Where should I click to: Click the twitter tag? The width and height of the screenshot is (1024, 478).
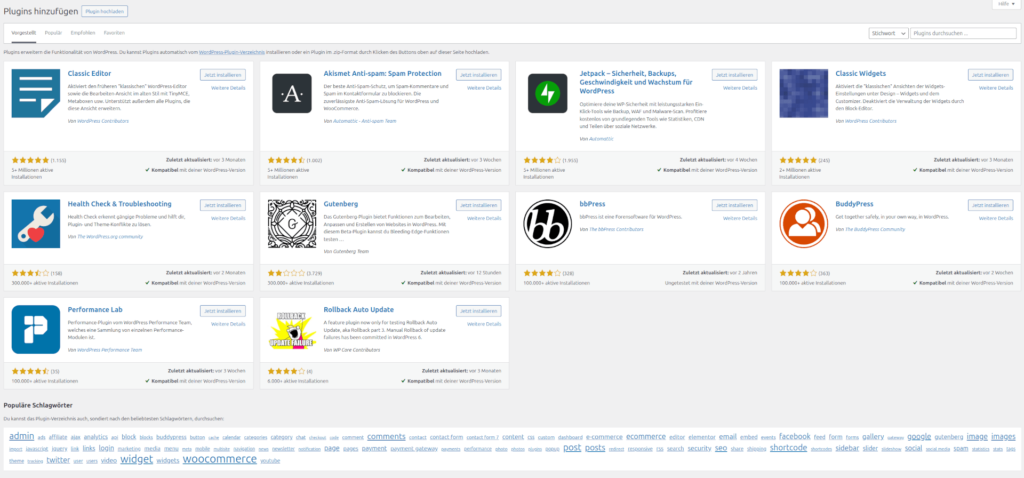(x=58, y=460)
